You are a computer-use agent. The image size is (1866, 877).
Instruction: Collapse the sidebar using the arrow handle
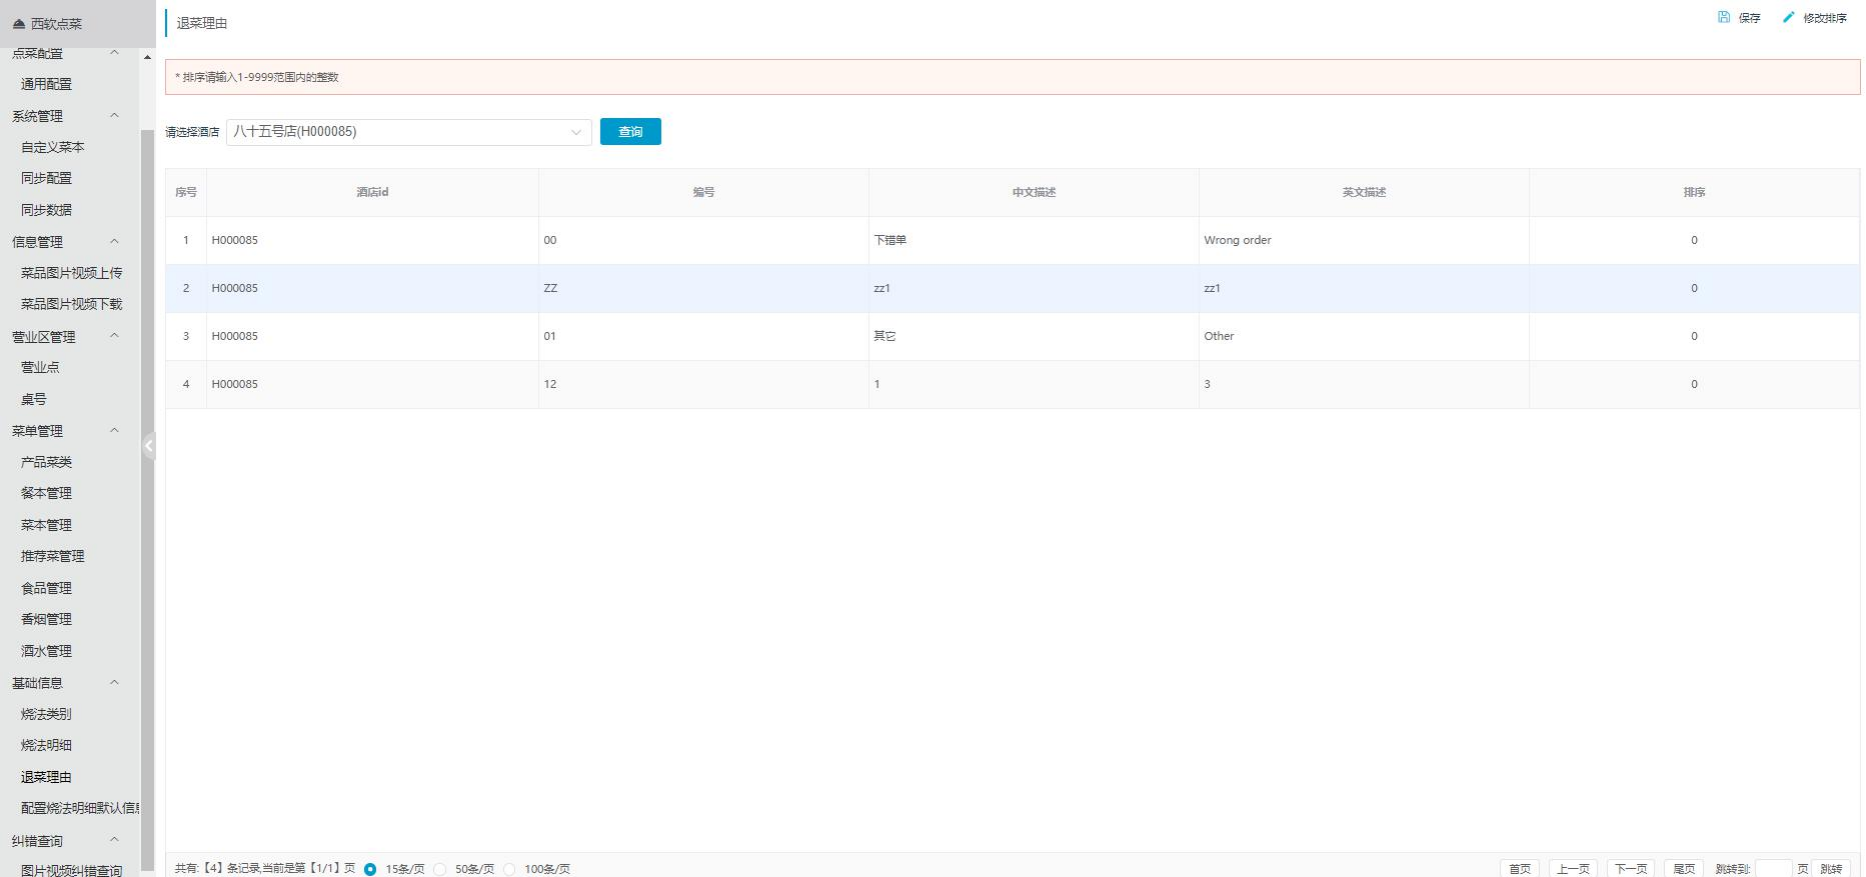pos(149,446)
